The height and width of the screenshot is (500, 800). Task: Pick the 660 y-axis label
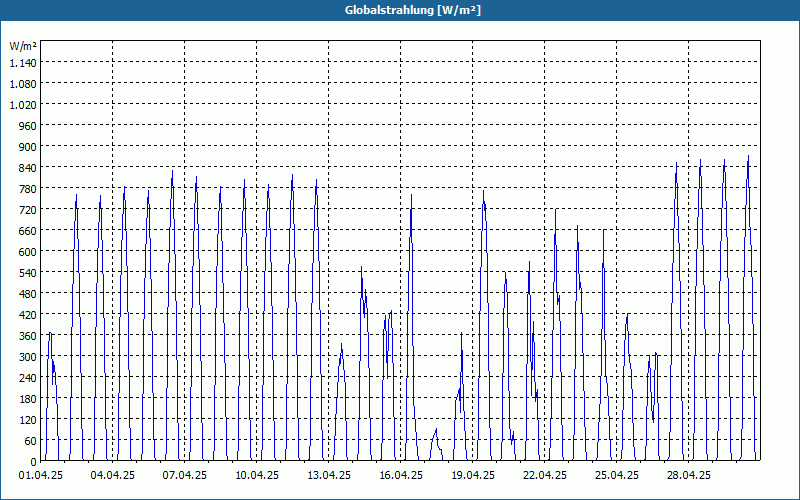point(28,231)
